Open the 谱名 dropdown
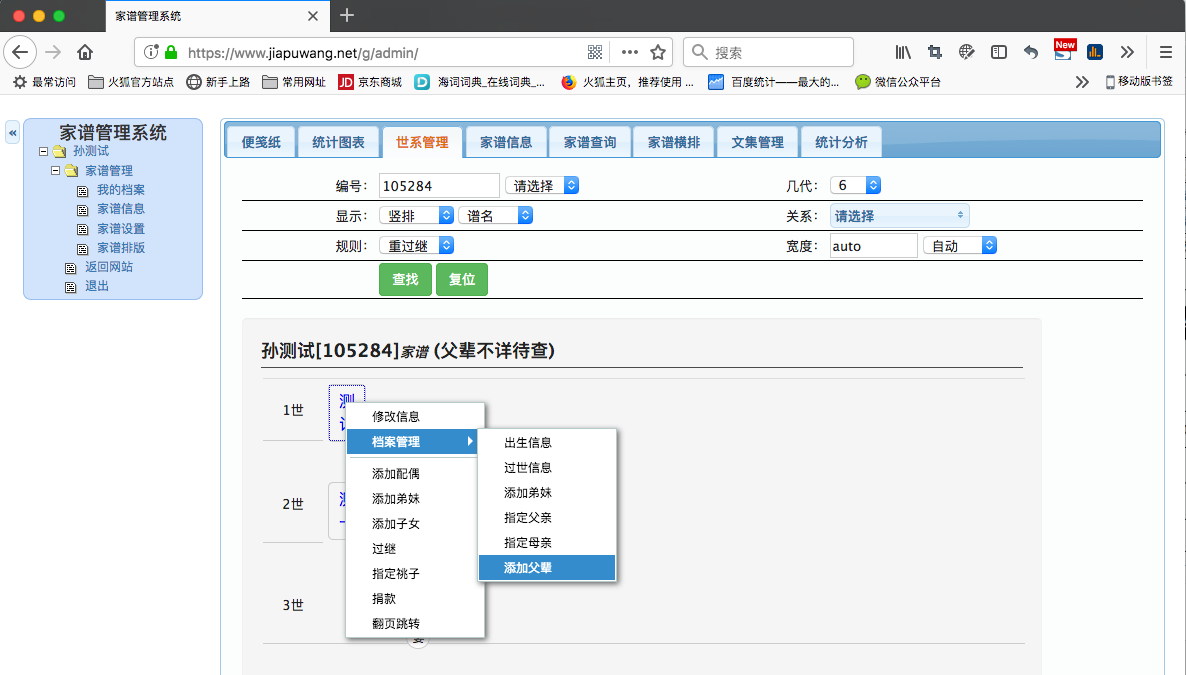This screenshot has height=675, width=1186. pos(495,216)
